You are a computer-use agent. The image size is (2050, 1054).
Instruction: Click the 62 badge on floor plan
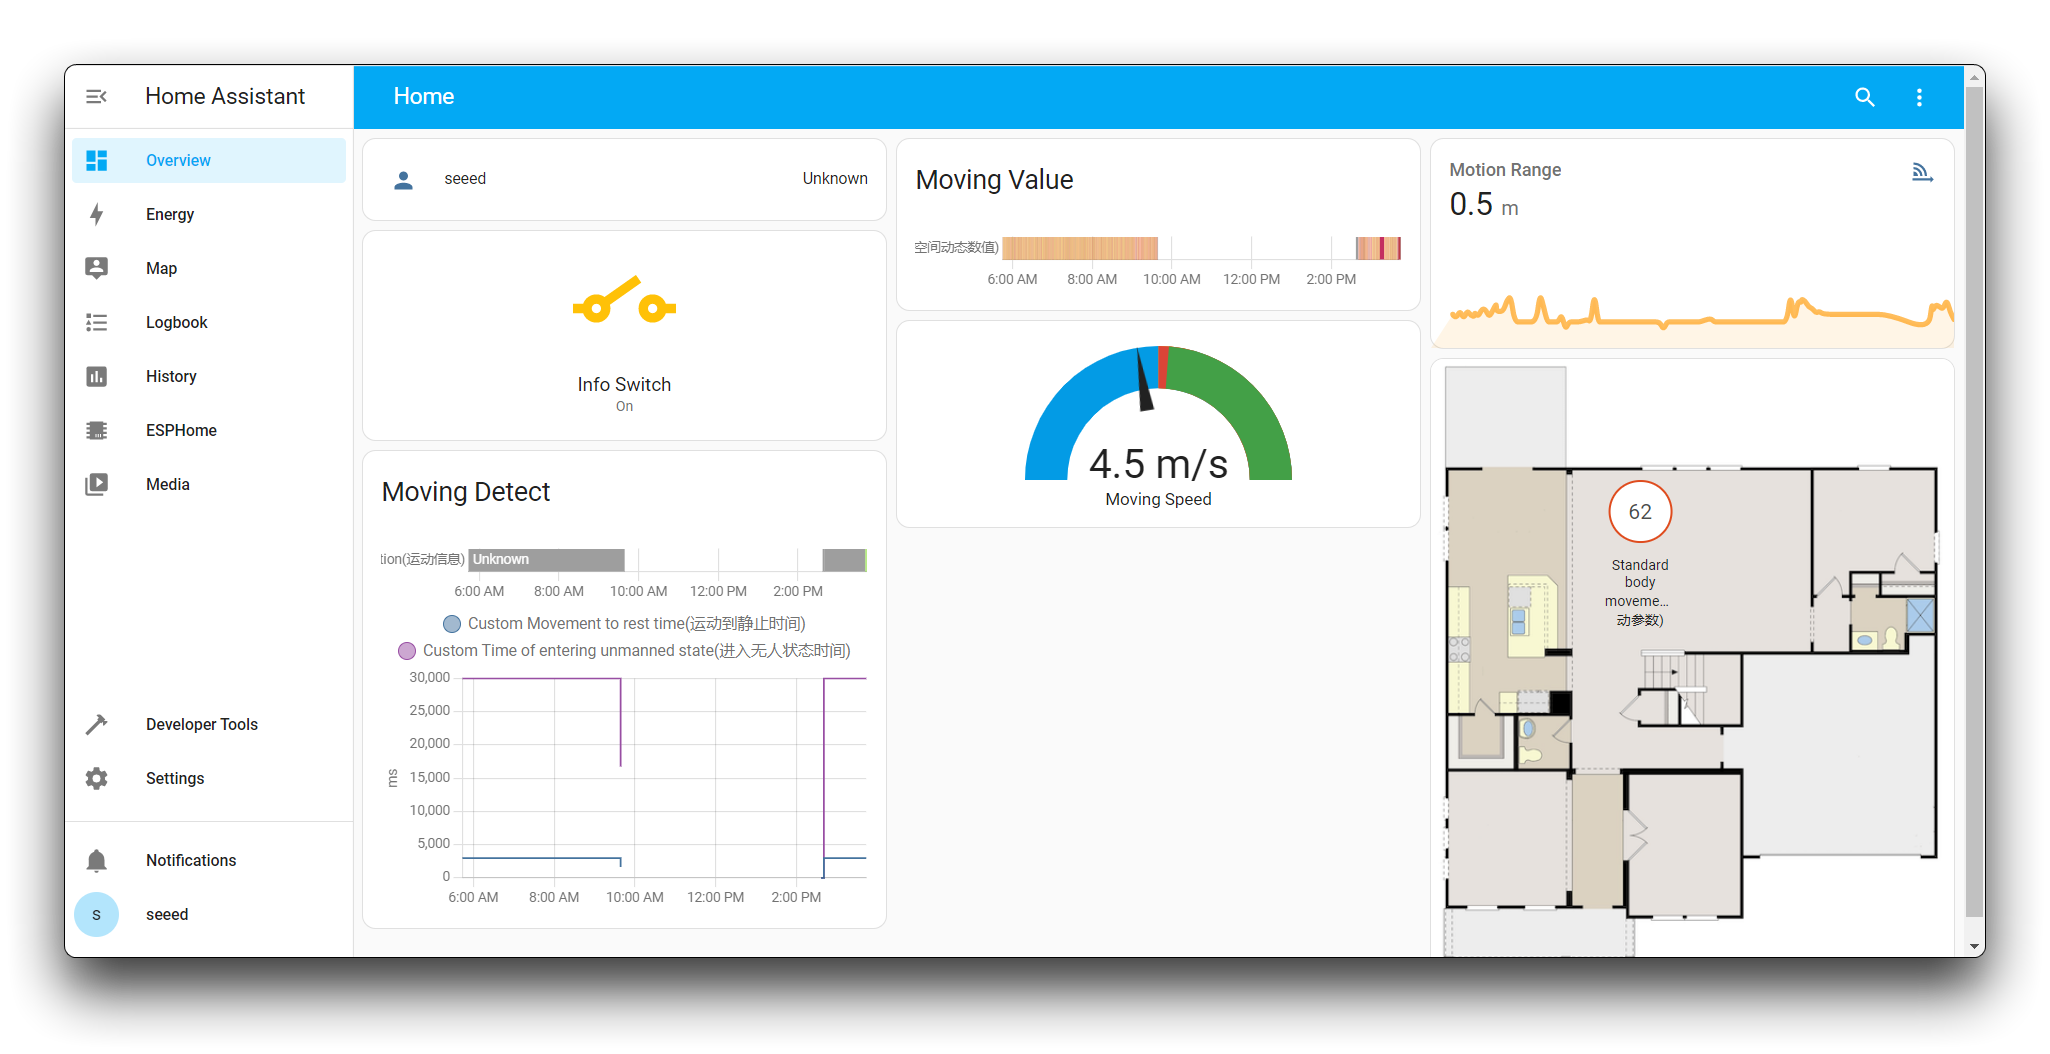pyautogui.click(x=1639, y=512)
